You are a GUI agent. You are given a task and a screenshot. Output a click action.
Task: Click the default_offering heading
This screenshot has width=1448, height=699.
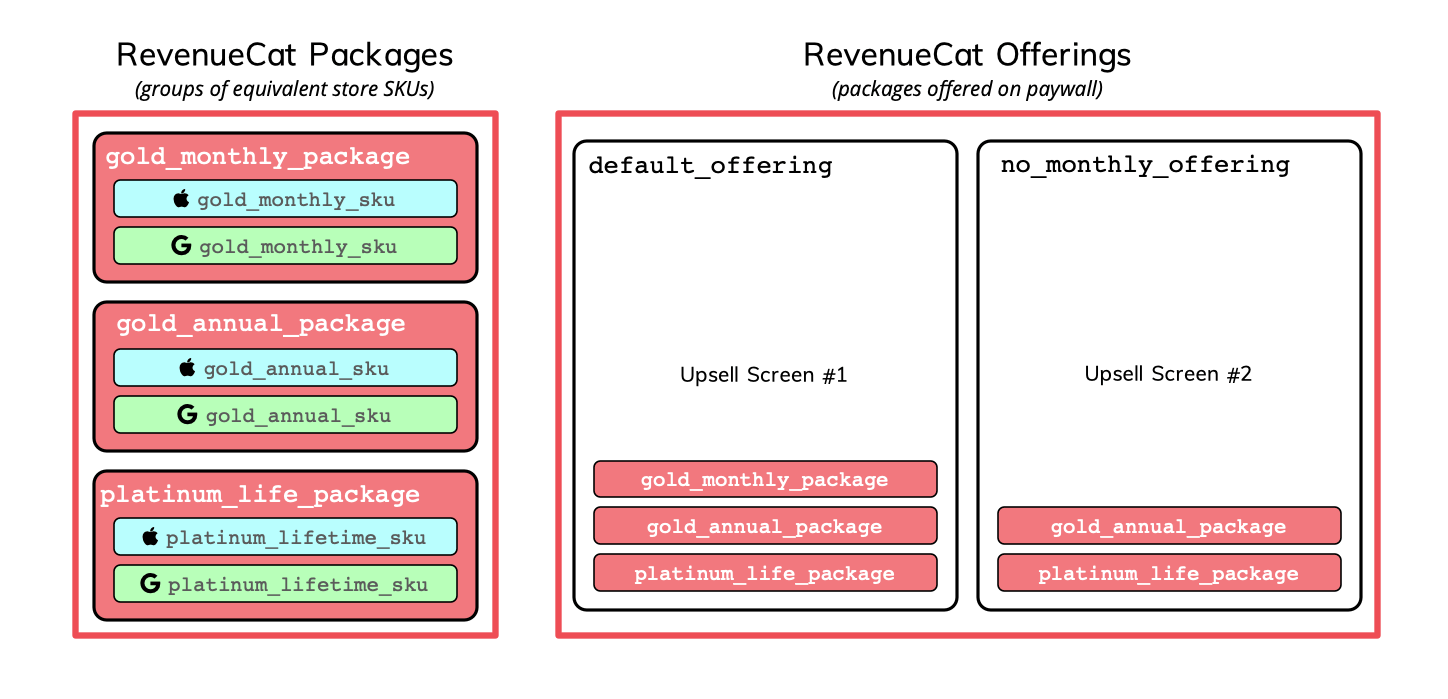(710, 165)
